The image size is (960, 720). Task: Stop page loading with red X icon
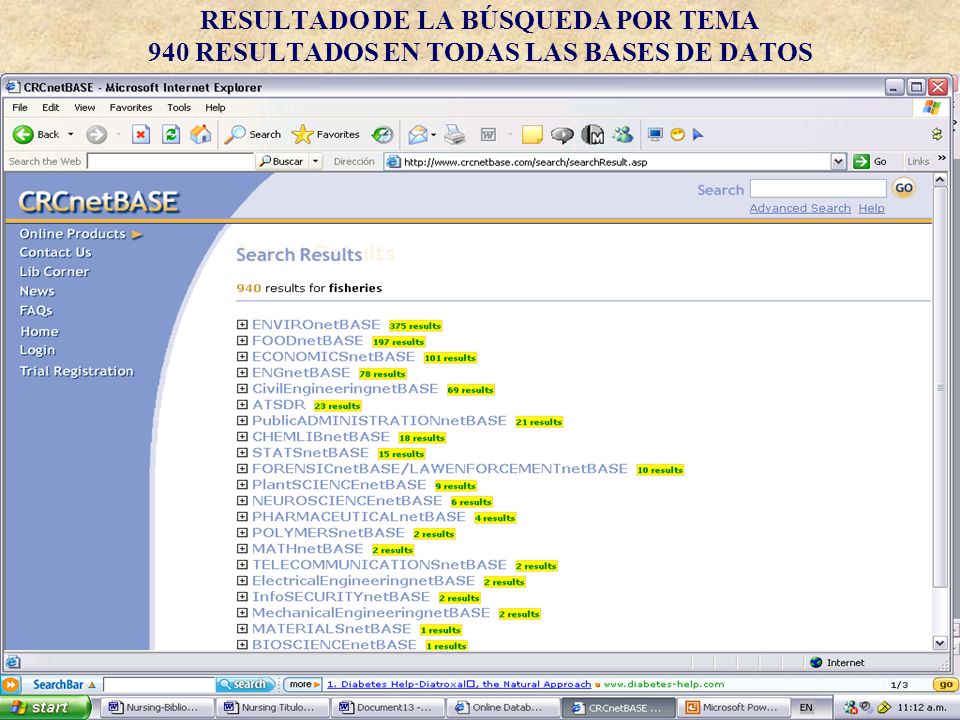(x=141, y=134)
